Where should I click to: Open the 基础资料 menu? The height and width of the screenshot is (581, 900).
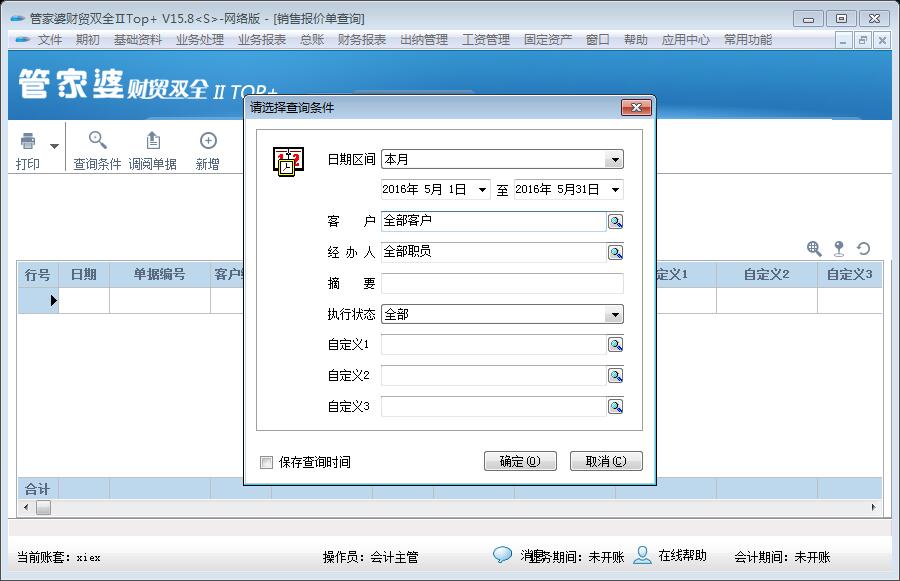pos(138,40)
